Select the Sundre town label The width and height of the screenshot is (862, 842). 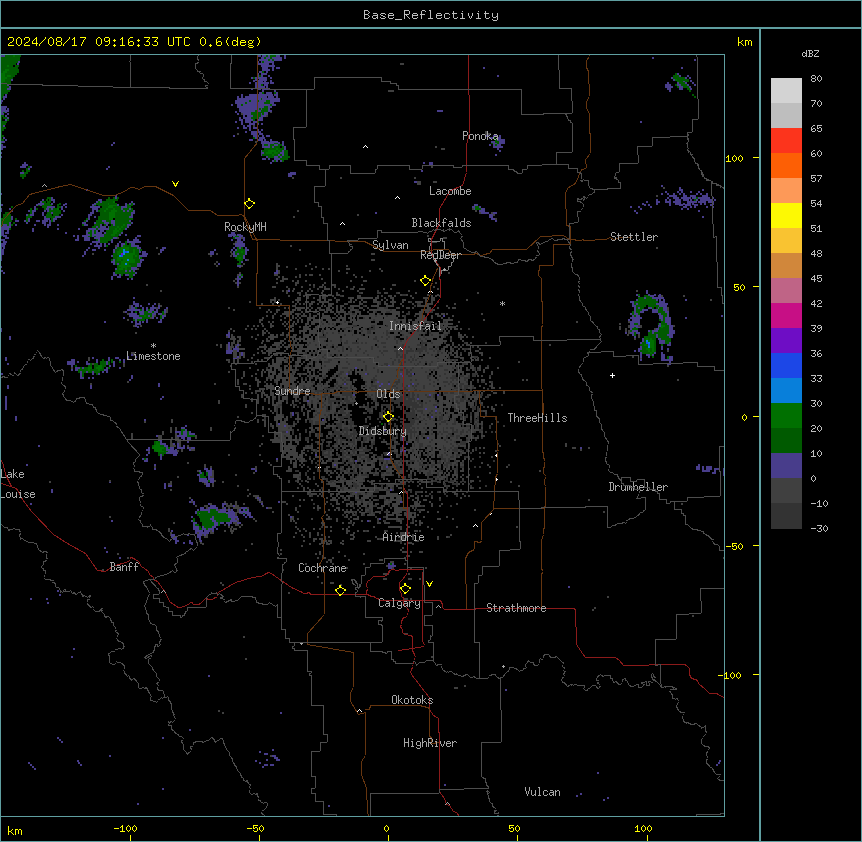pos(292,391)
